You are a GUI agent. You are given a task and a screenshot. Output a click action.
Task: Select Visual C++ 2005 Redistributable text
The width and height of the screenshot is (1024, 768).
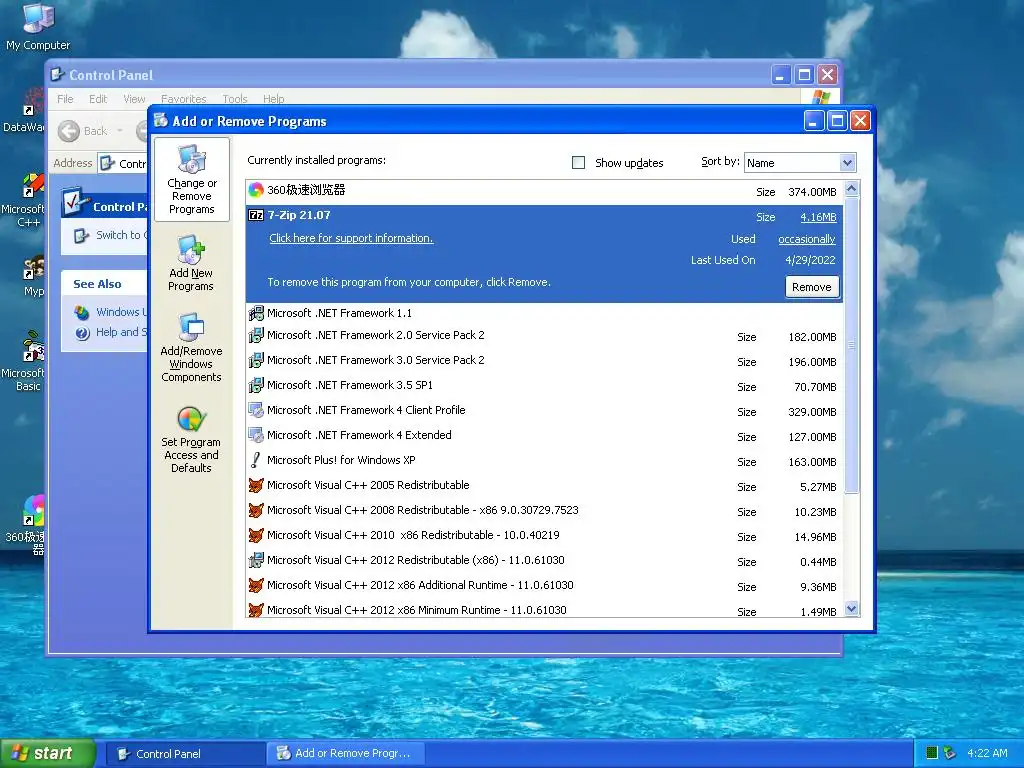pyautogui.click(x=368, y=485)
